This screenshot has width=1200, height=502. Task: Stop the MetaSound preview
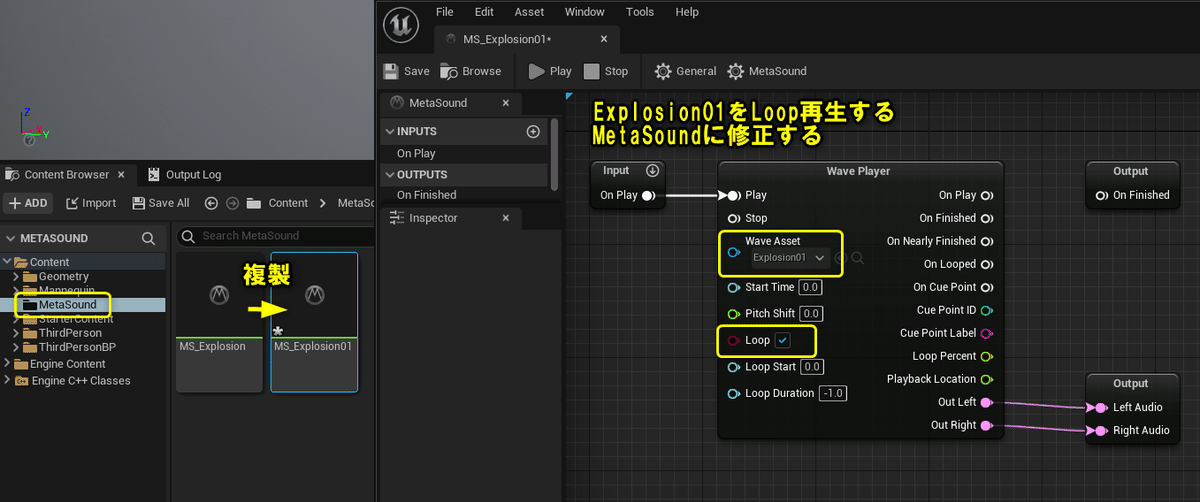coord(606,71)
